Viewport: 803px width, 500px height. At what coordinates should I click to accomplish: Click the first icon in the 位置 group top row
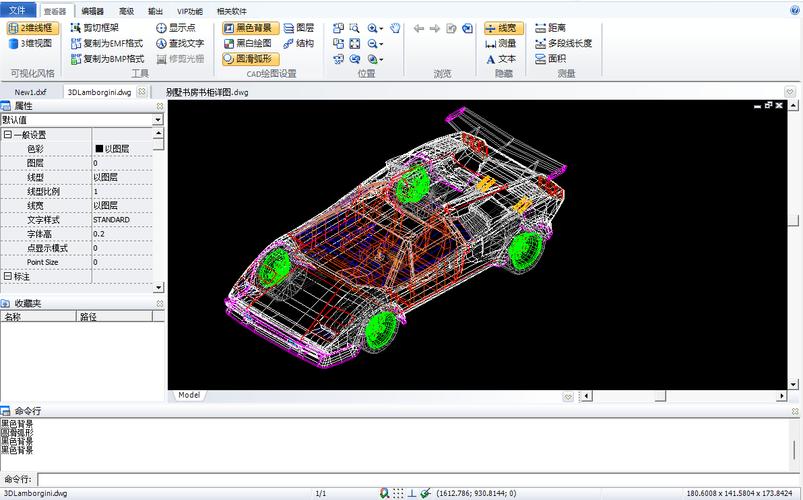tap(339, 28)
